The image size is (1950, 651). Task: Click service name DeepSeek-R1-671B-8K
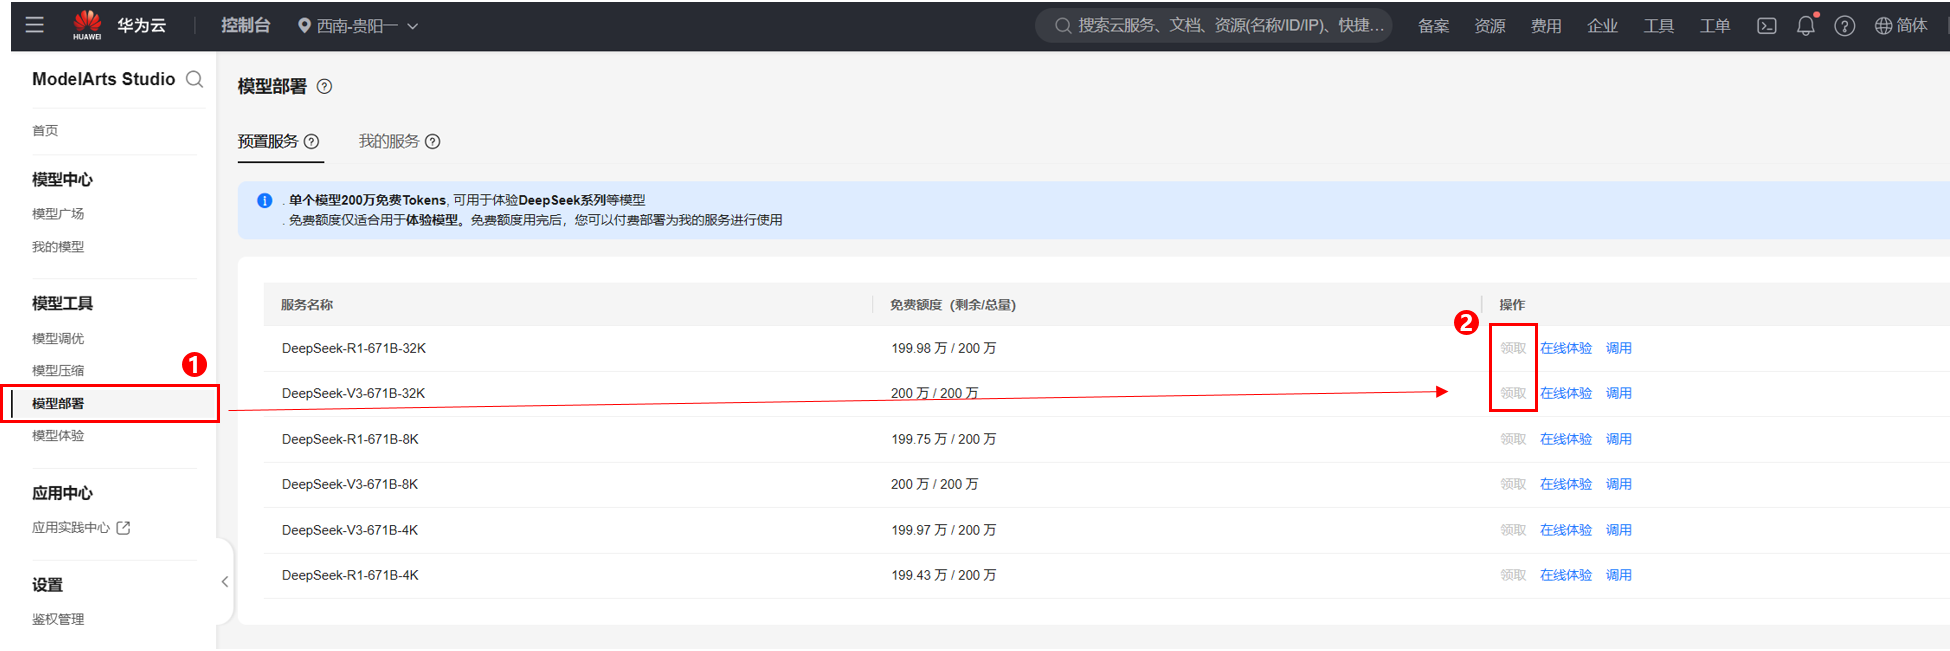350,440
